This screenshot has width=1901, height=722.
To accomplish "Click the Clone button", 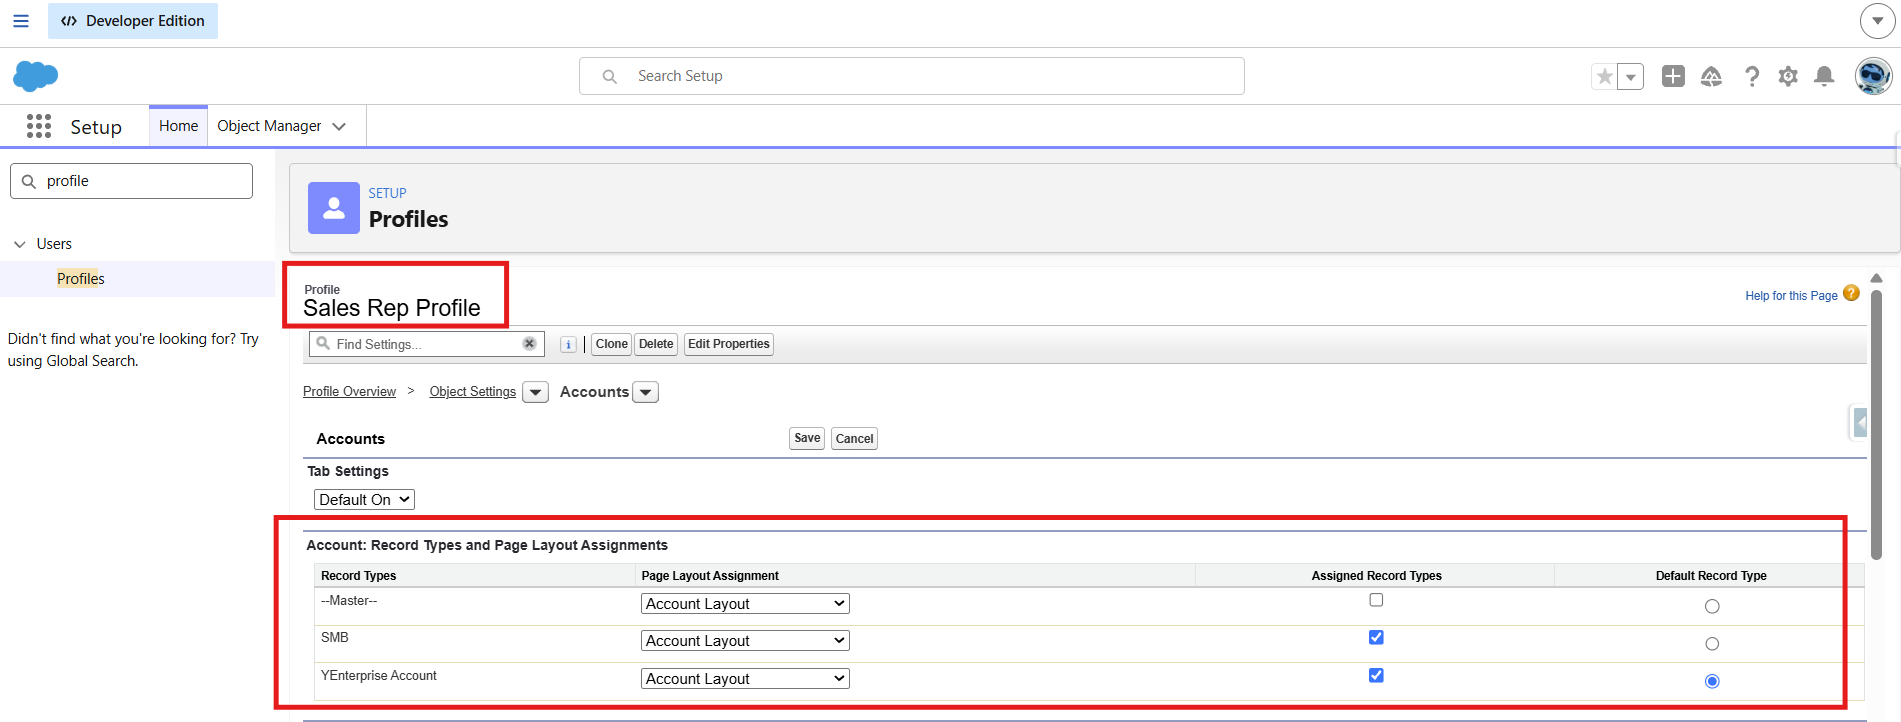I will click(x=611, y=344).
